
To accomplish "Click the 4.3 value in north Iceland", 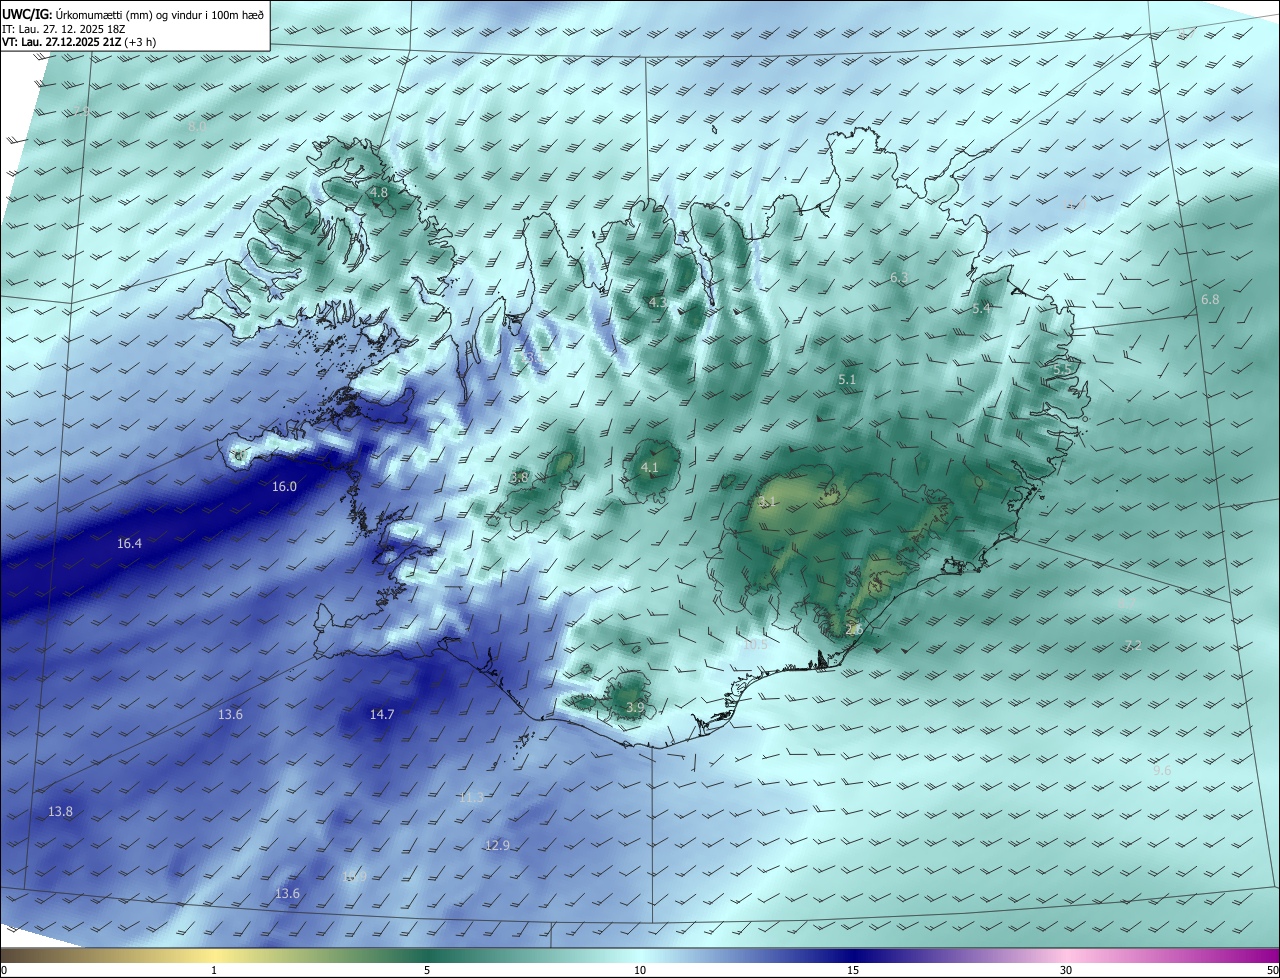I will [657, 302].
